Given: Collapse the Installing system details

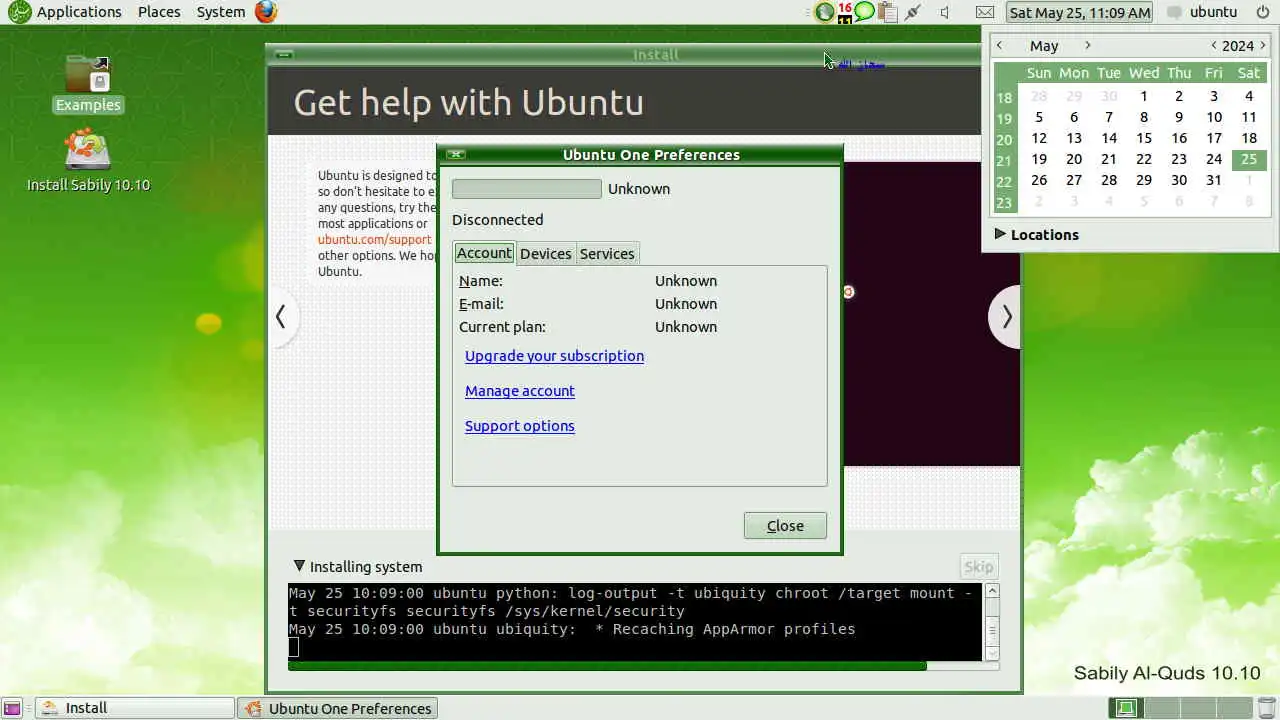Looking at the screenshot, I should (x=357, y=566).
